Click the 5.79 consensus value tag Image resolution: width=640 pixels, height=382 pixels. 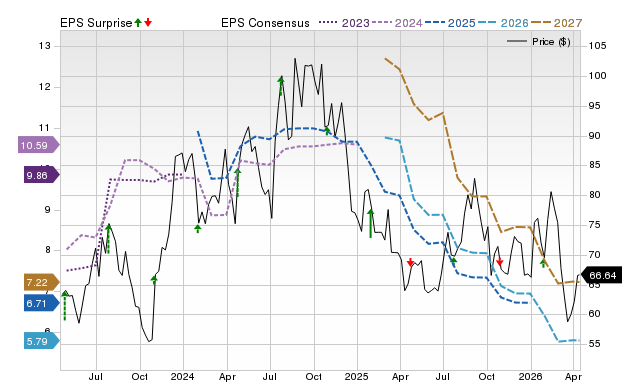tap(42, 341)
